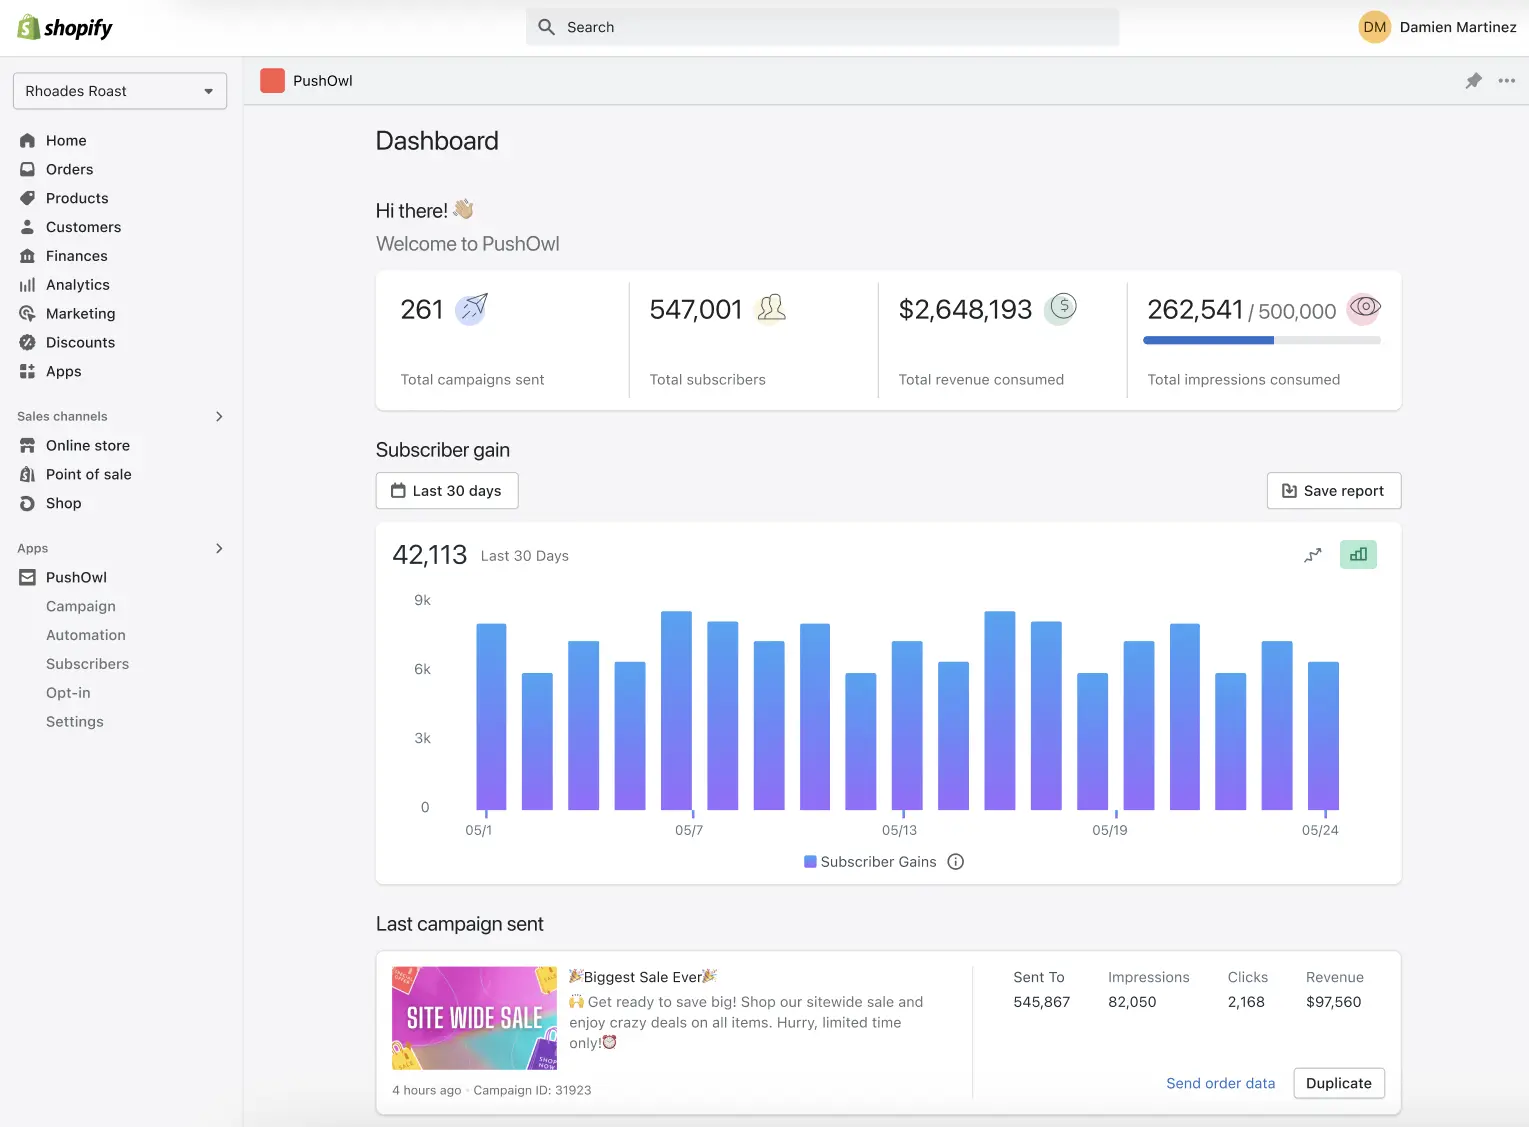Screen dimensions: 1529x1127
Task: Expand the Sales channels section
Action: tap(218, 416)
